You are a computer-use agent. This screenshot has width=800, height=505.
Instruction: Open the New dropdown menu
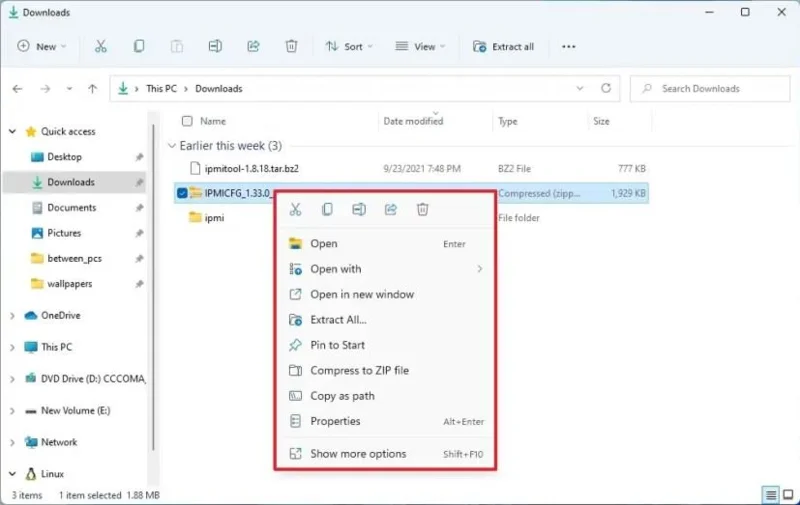point(42,46)
